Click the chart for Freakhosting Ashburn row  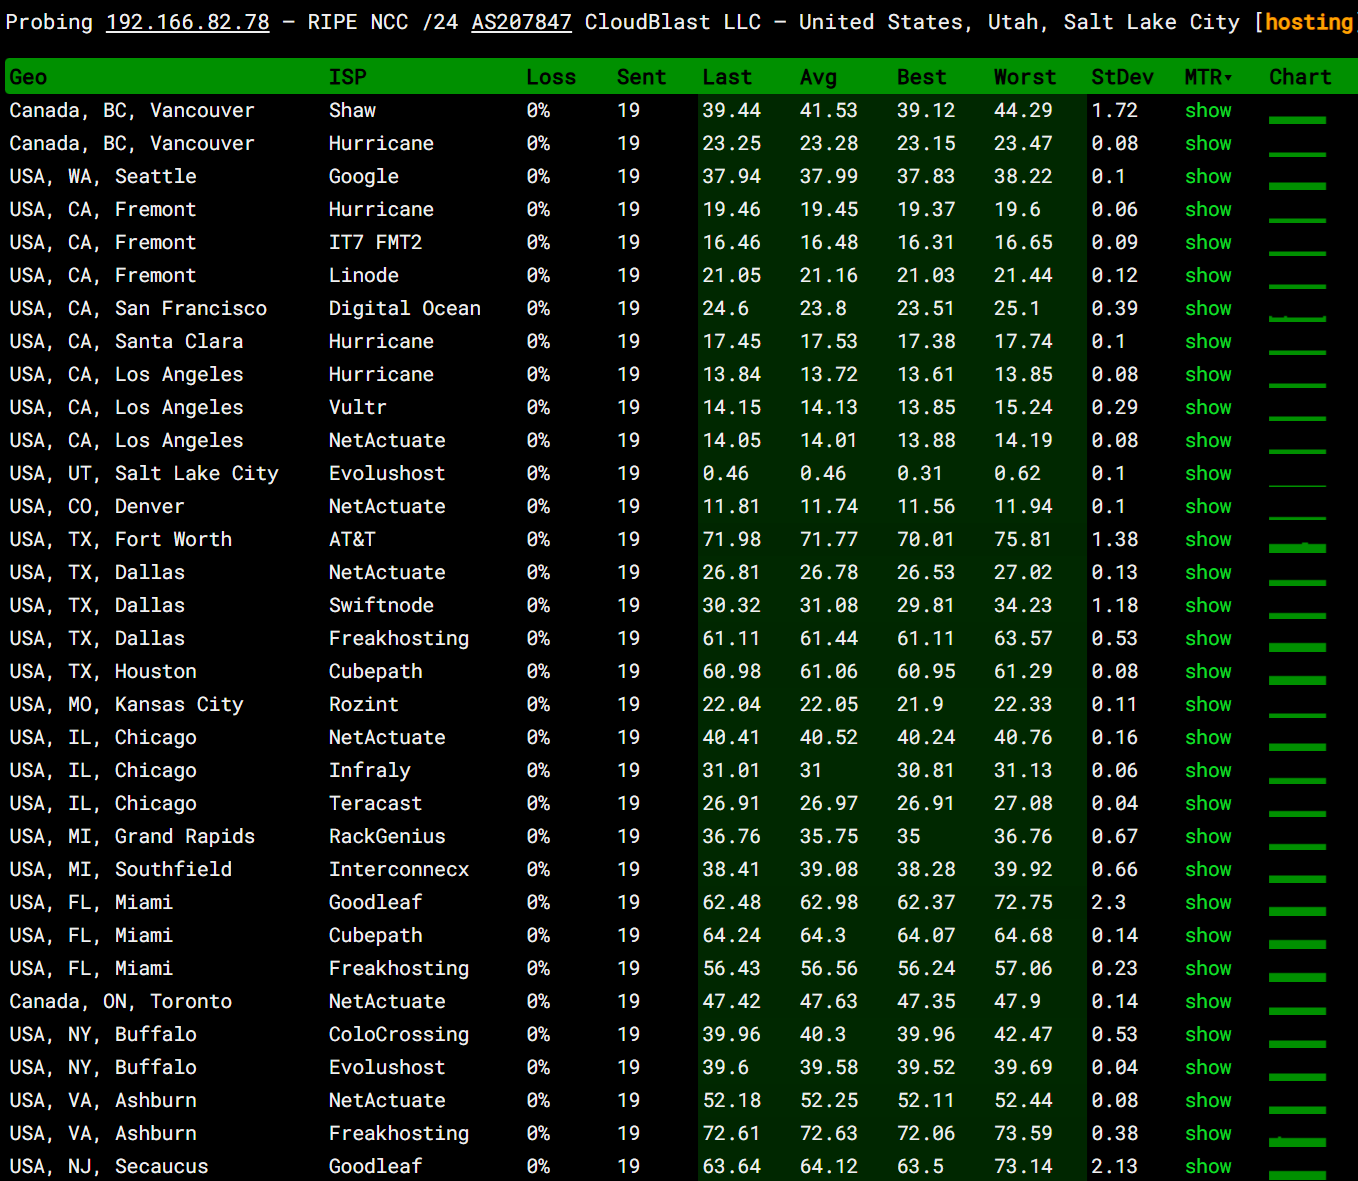(1297, 1140)
